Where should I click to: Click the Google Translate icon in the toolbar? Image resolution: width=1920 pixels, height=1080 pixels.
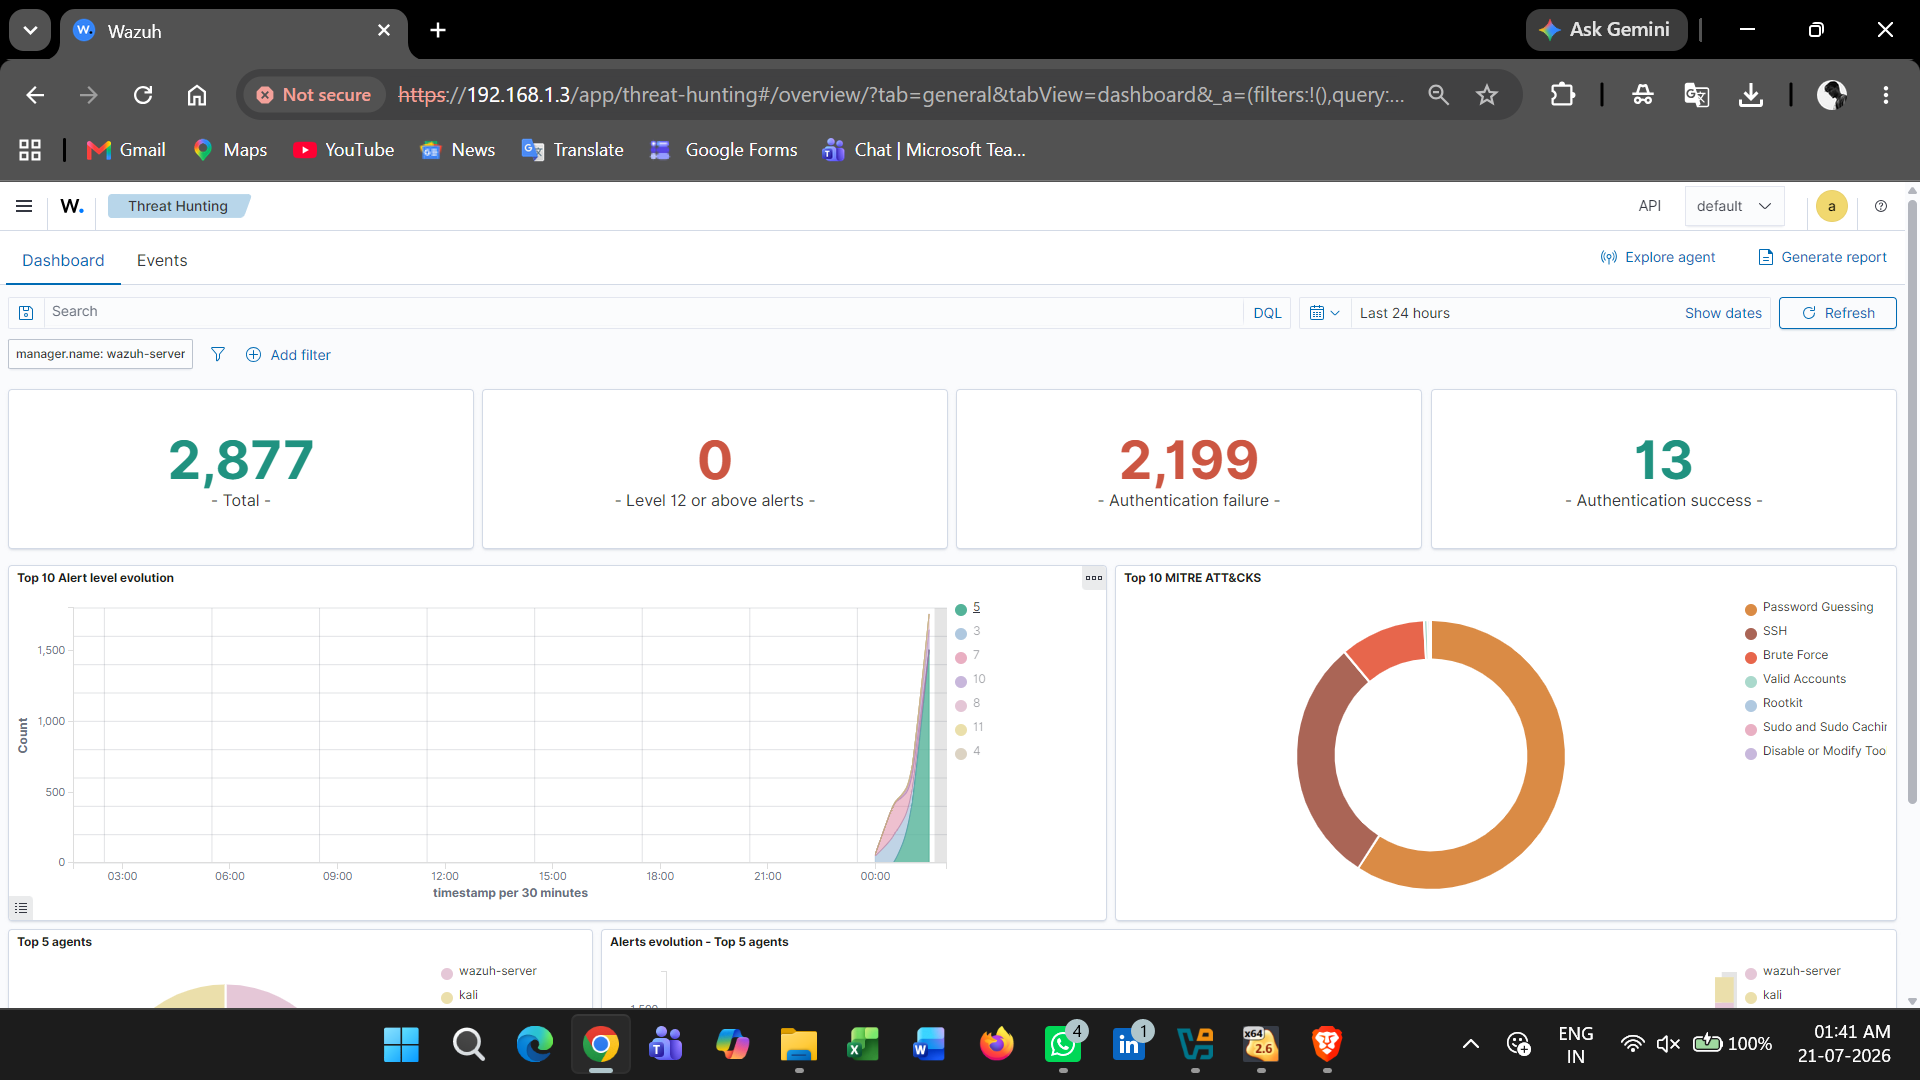[x=1697, y=95]
